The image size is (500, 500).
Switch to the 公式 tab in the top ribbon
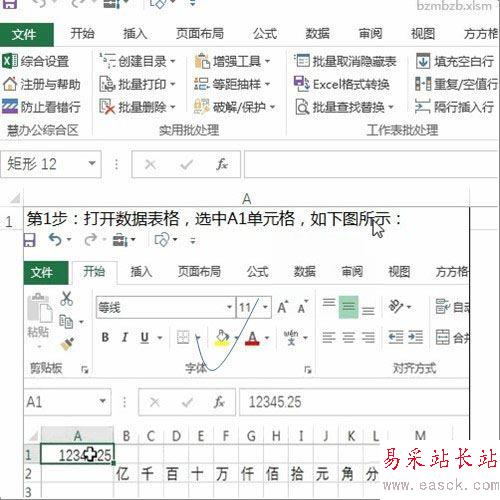click(265, 34)
